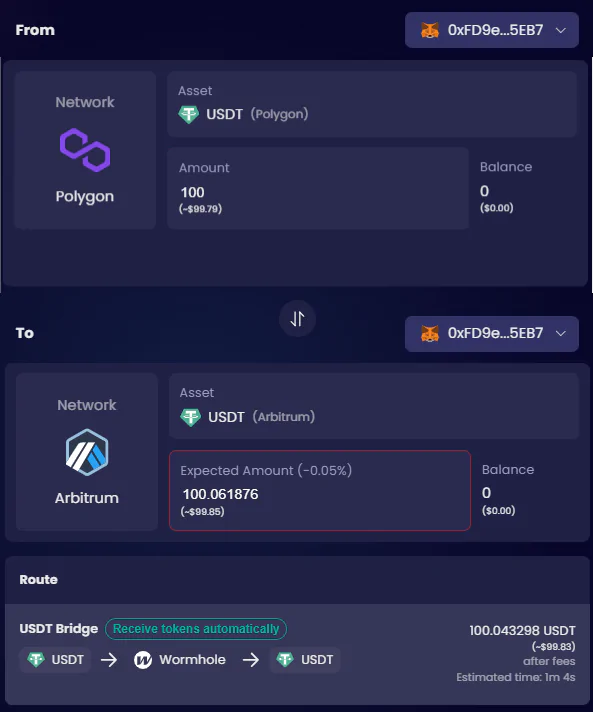Click the swap networks arrows icon
The width and height of the screenshot is (593, 712).
(x=297, y=319)
